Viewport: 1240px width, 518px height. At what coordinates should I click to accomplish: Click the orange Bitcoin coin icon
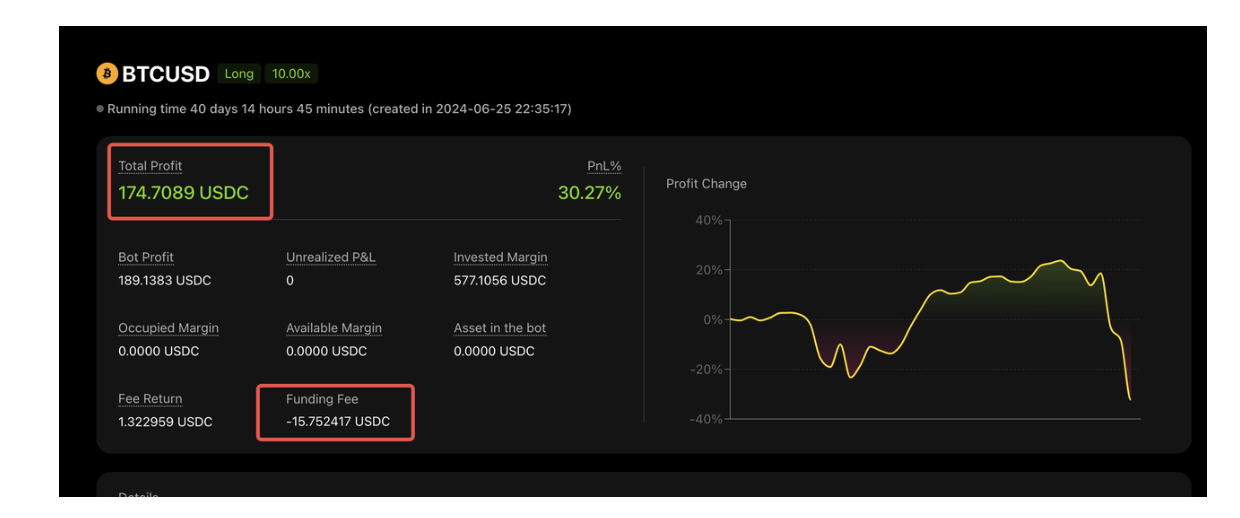click(x=107, y=74)
